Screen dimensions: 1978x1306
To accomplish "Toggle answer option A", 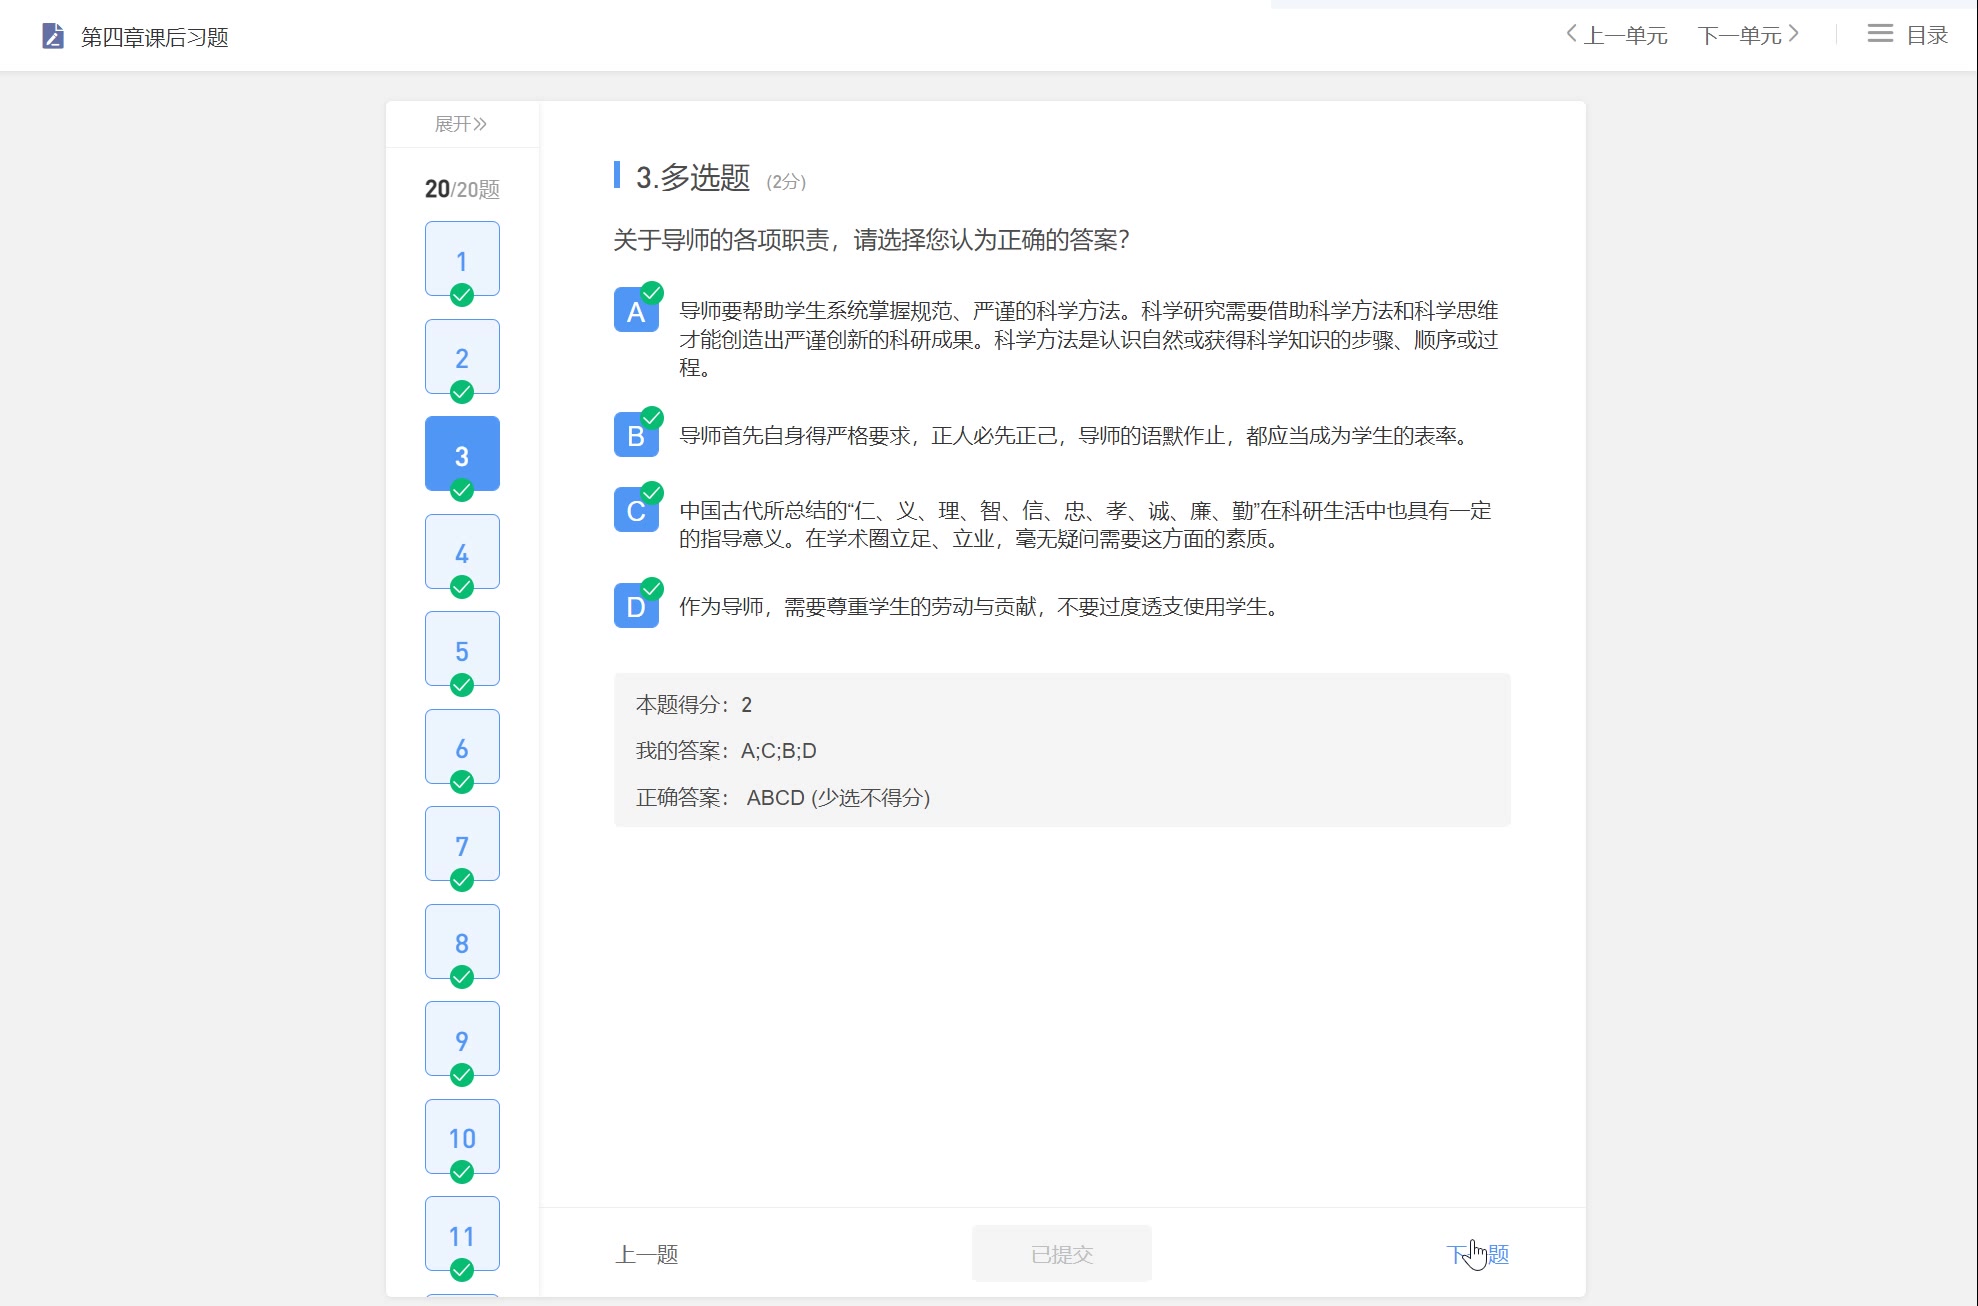I will (x=636, y=310).
